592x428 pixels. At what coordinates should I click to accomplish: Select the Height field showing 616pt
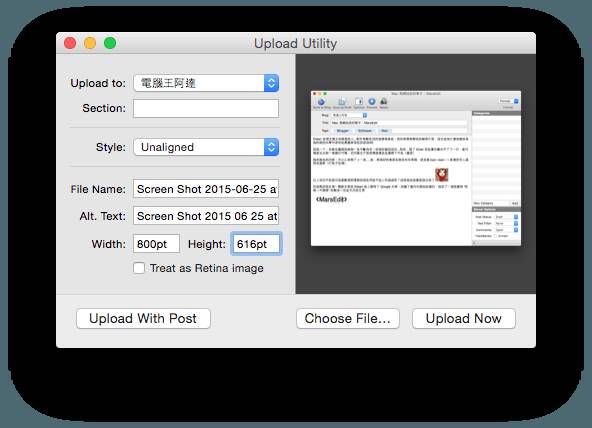click(x=256, y=244)
